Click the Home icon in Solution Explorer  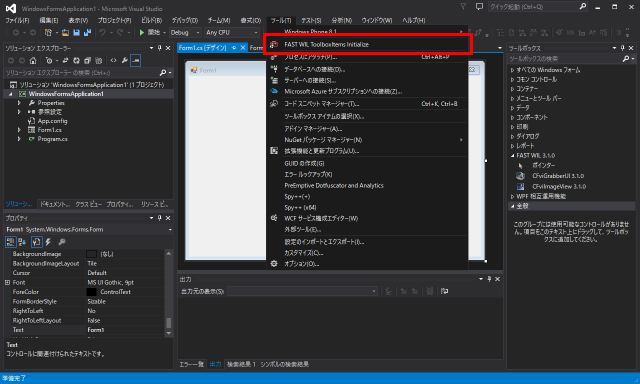coord(33,60)
